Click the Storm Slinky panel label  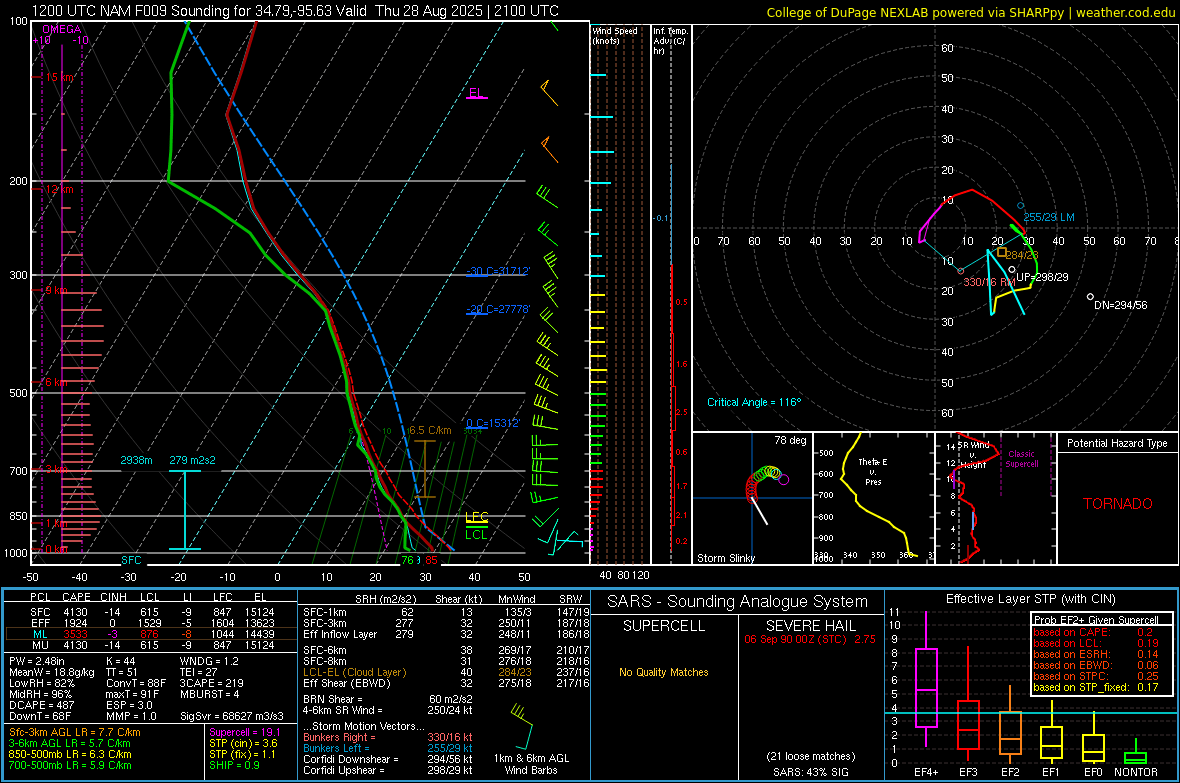(x=725, y=558)
